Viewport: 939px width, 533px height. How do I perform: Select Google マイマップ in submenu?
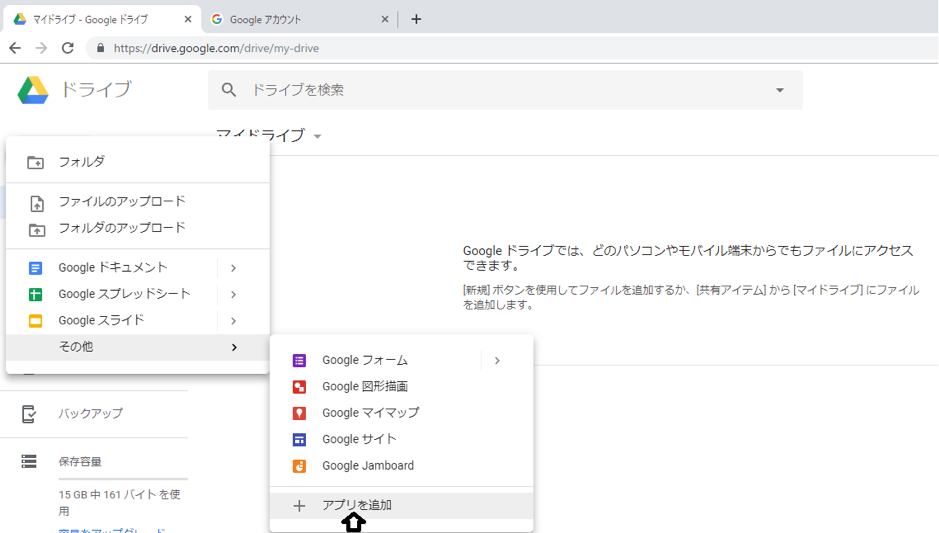(401, 413)
